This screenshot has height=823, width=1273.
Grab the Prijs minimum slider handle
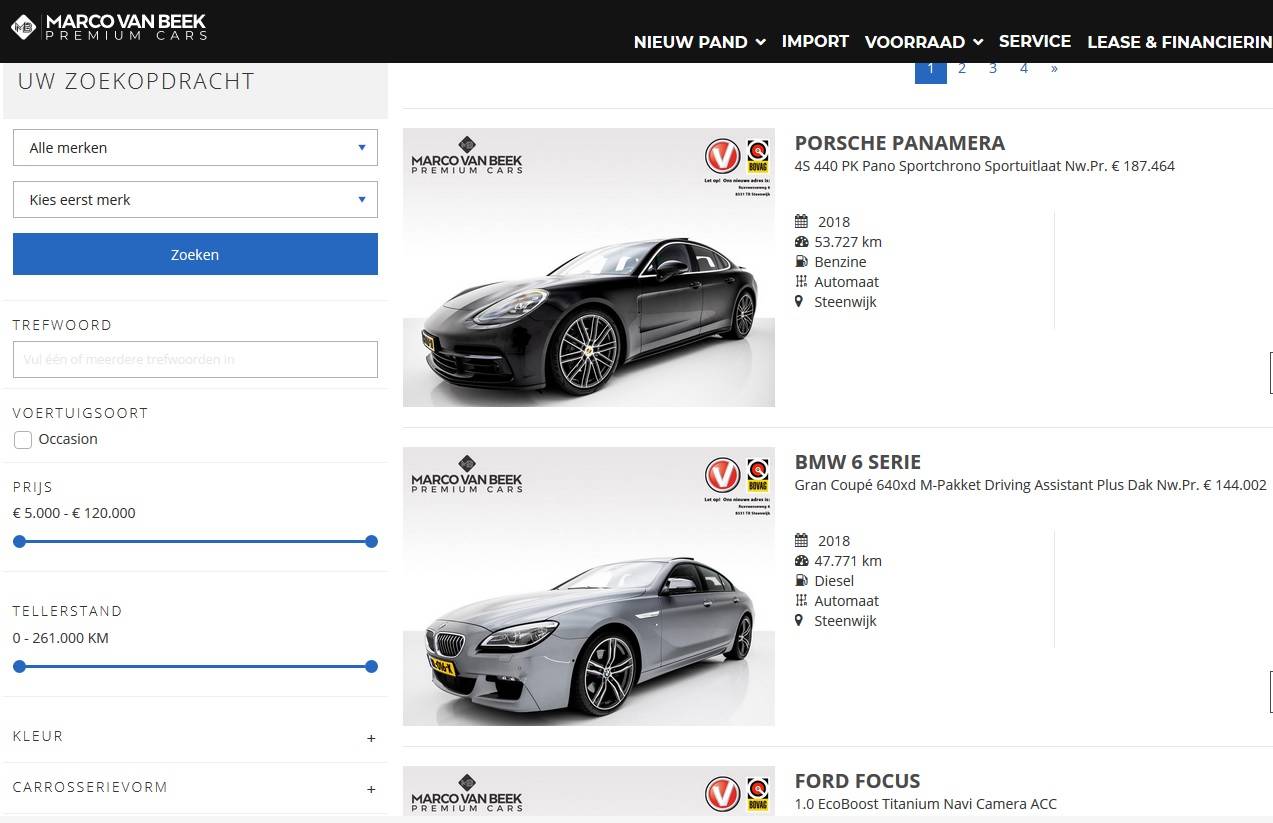point(19,542)
